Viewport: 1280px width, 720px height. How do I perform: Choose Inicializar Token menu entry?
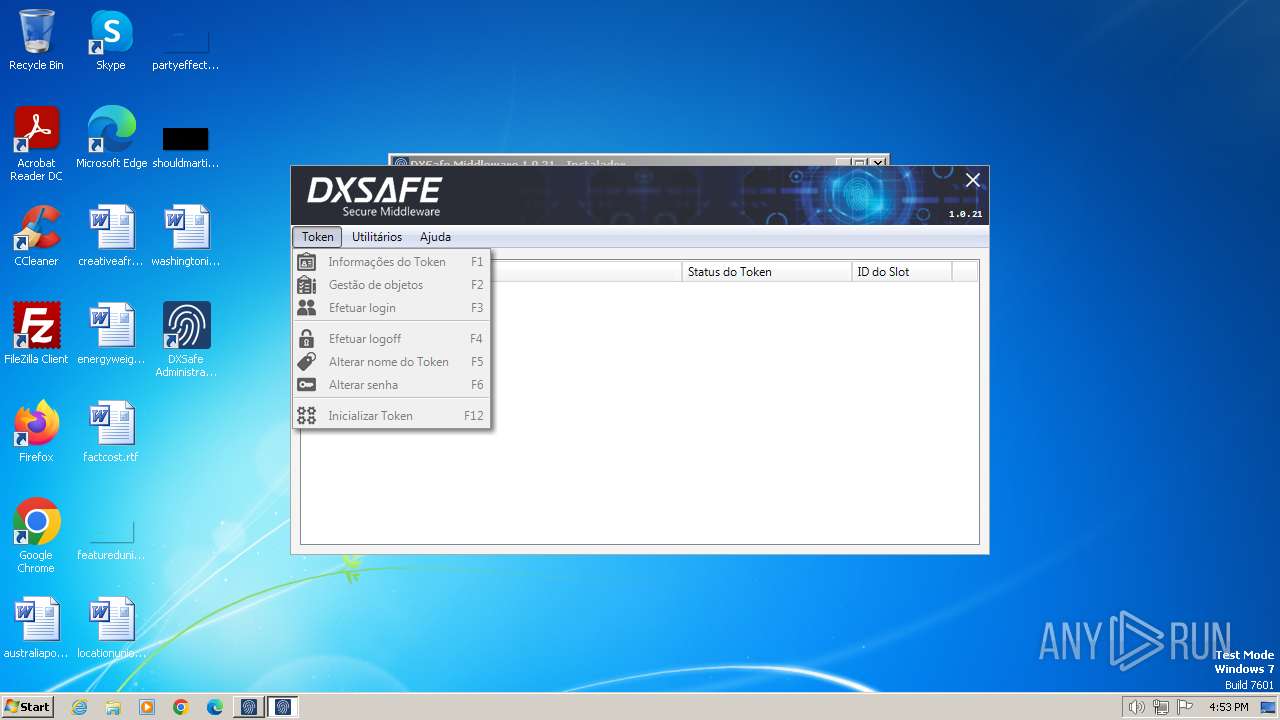(x=391, y=416)
